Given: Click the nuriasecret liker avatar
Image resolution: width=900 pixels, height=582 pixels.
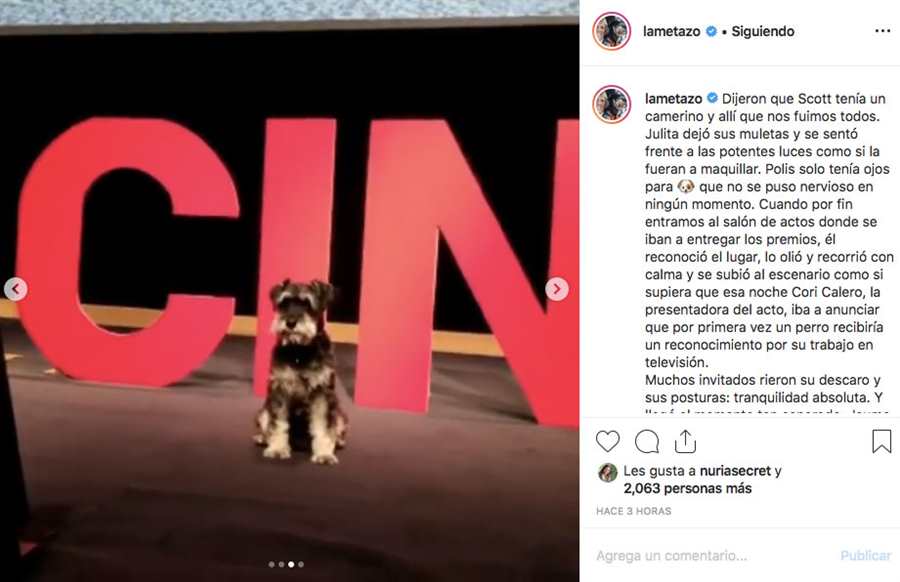Looking at the screenshot, I should pyautogui.click(x=608, y=473).
